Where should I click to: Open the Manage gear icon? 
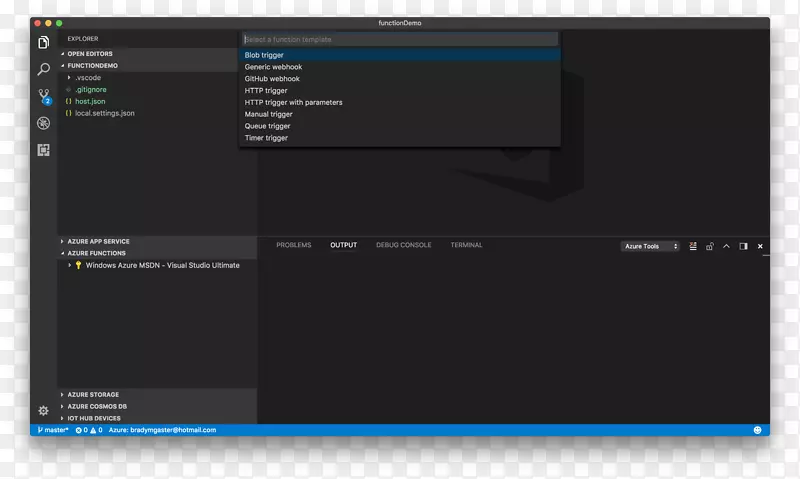(43, 411)
